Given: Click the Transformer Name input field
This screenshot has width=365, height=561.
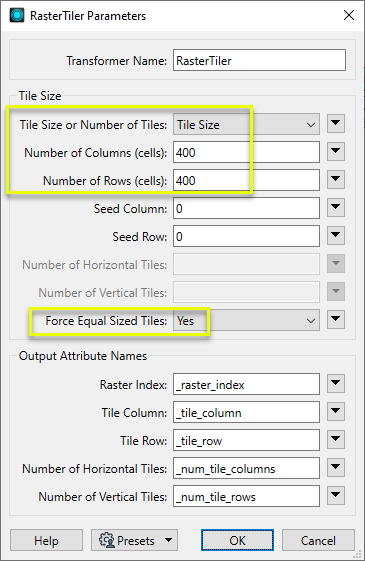Looking at the screenshot, I should point(259,60).
